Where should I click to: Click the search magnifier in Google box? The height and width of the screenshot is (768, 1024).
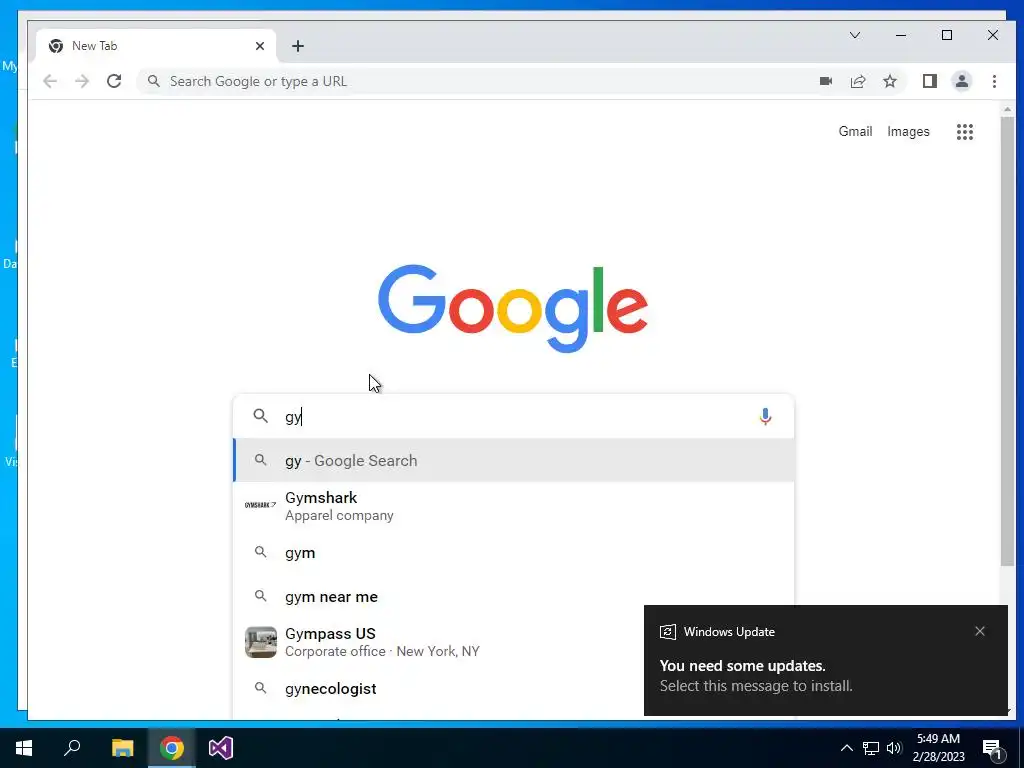261,416
